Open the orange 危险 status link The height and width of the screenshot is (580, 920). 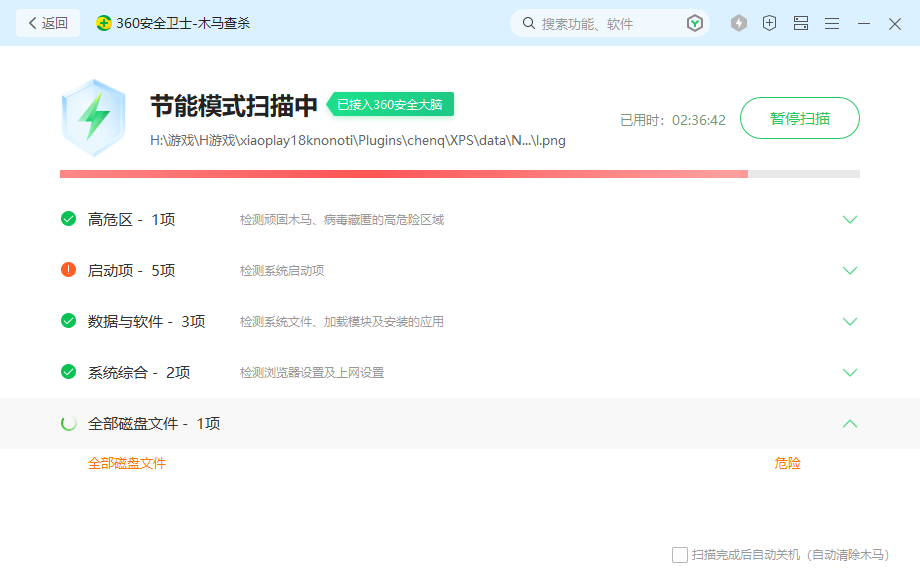click(x=787, y=463)
